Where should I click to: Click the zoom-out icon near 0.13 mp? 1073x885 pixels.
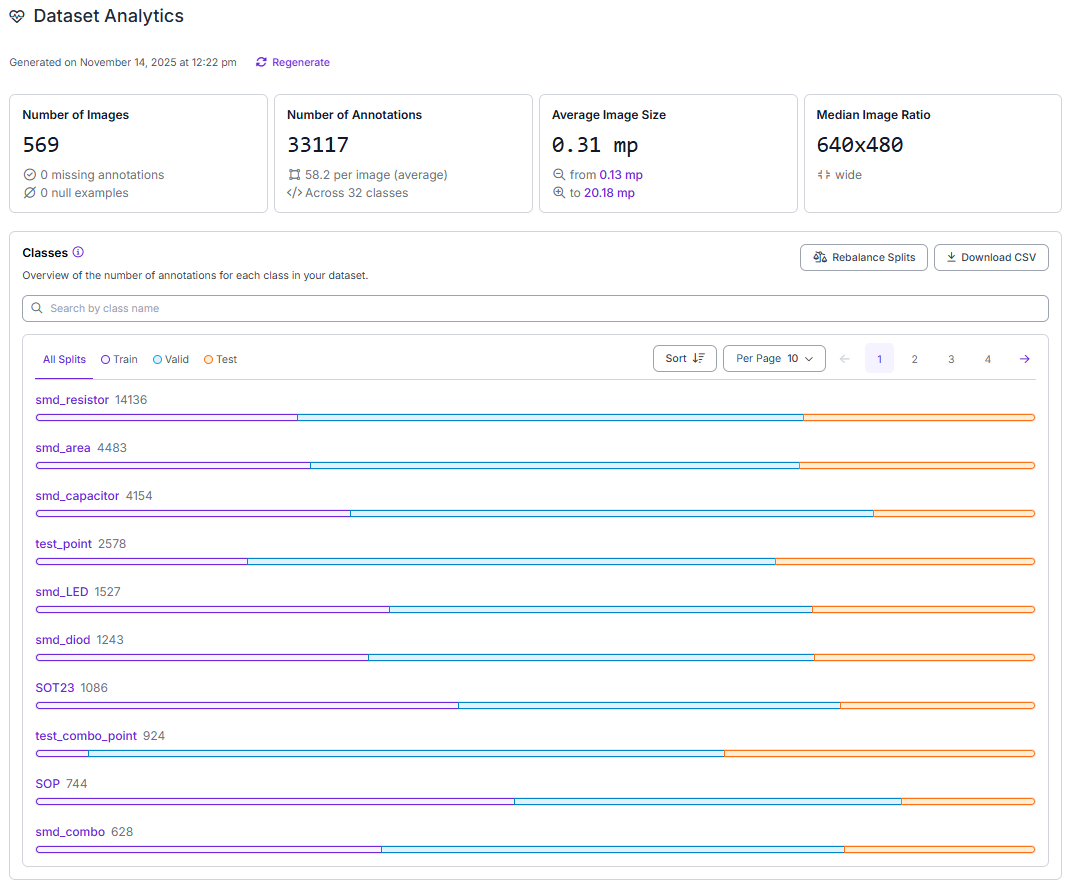559,175
